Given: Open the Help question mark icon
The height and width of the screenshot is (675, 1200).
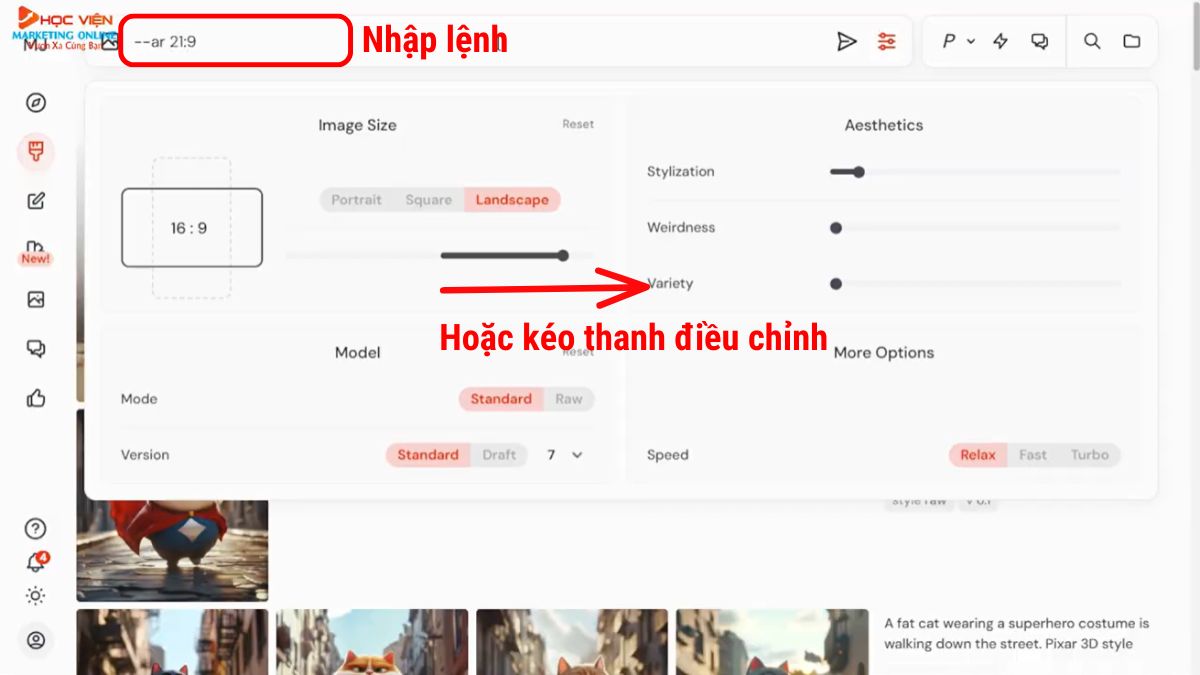Looking at the screenshot, I should (36, 529).
